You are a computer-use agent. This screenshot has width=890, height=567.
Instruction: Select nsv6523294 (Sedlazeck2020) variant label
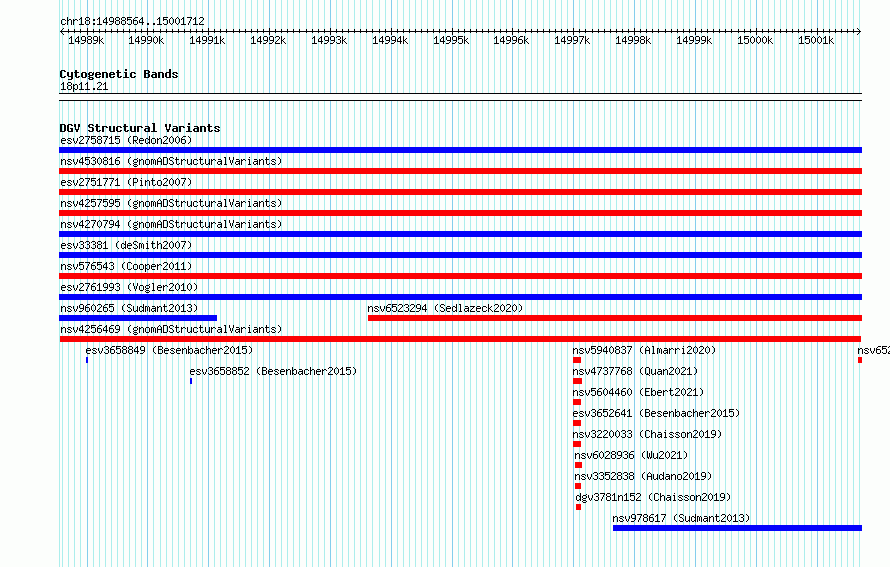click(445, 308)
